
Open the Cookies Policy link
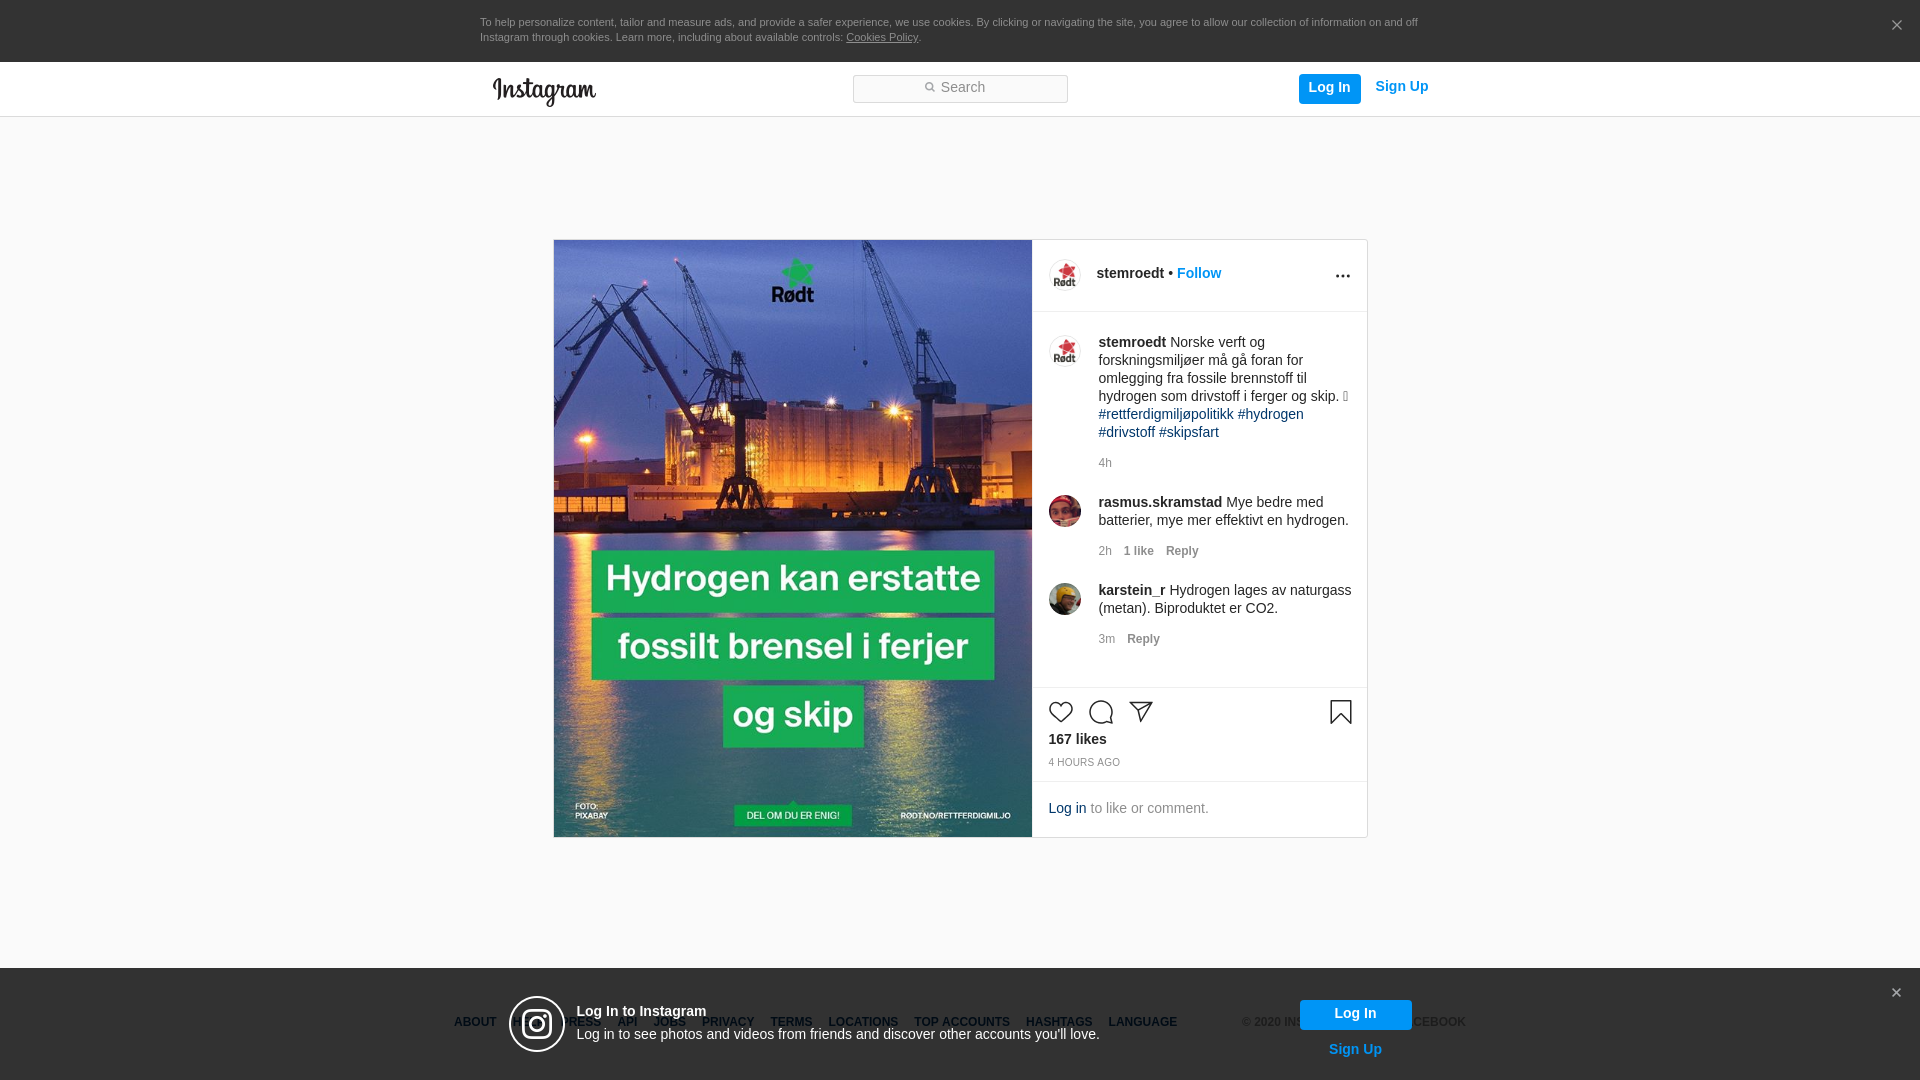tap(881, 37)
